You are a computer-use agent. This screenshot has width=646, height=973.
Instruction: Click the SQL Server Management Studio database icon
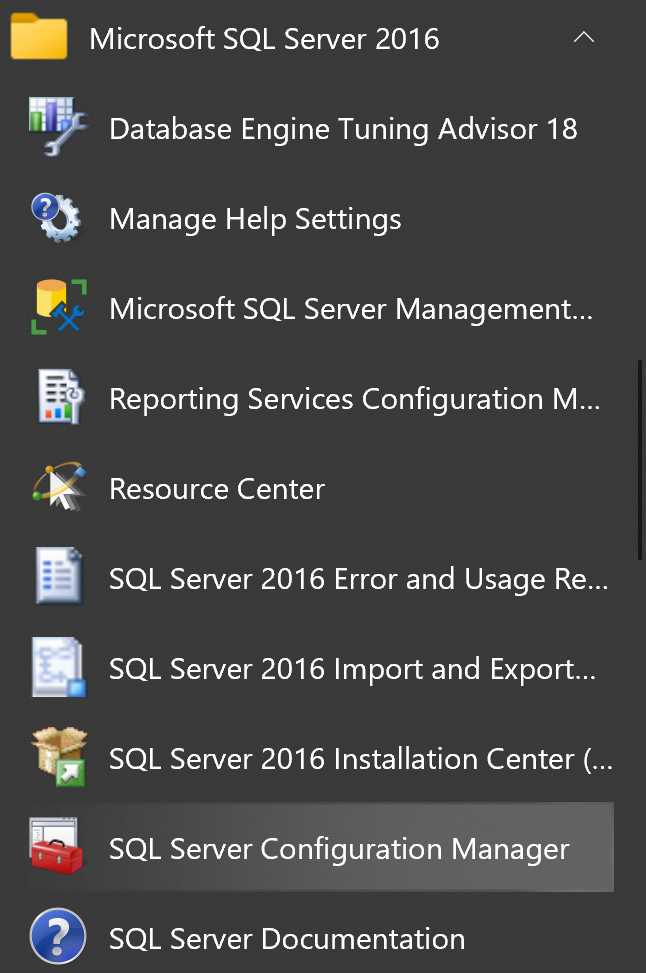click(59, 307)
